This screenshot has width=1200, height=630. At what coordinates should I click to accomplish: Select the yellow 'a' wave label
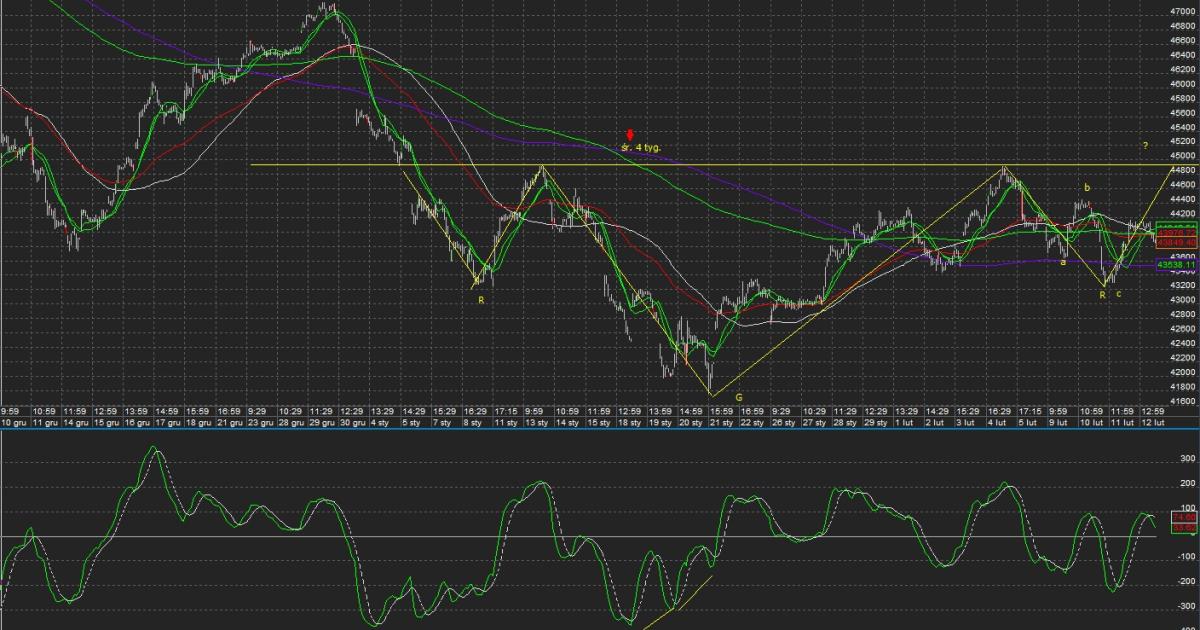tap(1063, 261)
